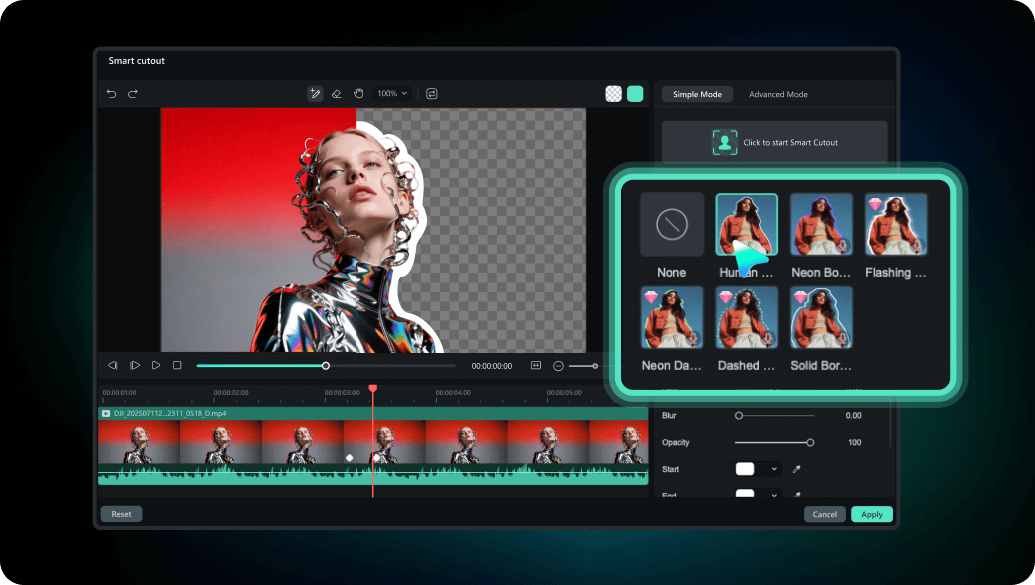
Task: Select the Solid Bor... preset thumbnail
Action: (x=821, y=318)
